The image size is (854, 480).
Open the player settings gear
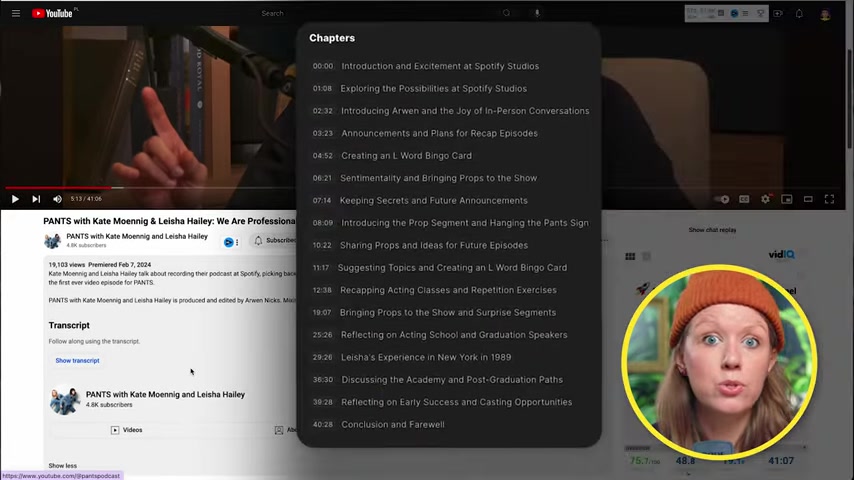click(x=765, y=199)
